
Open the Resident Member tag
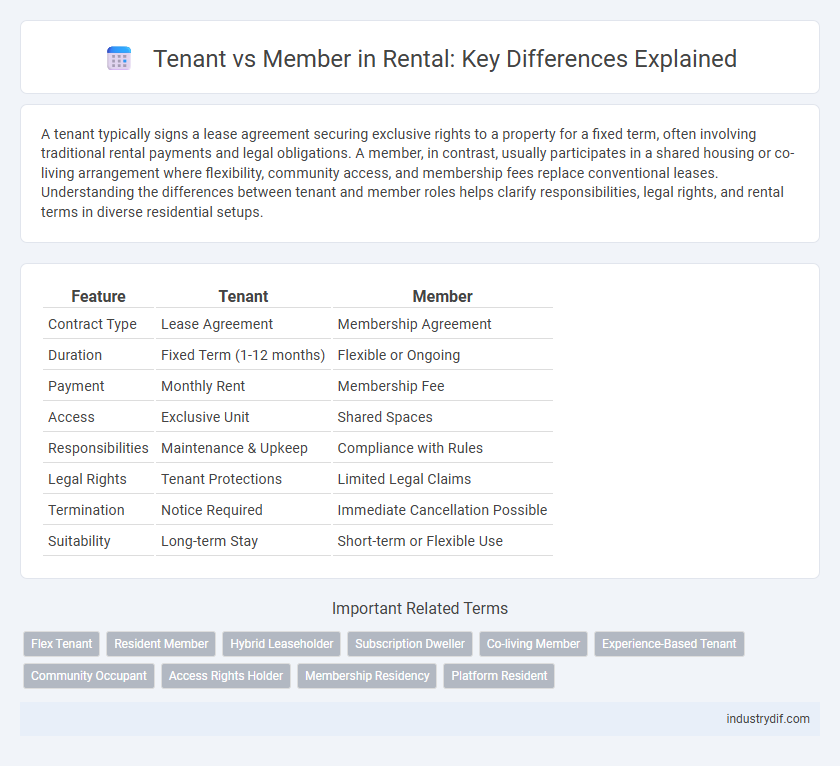click(x=161, y=644)
